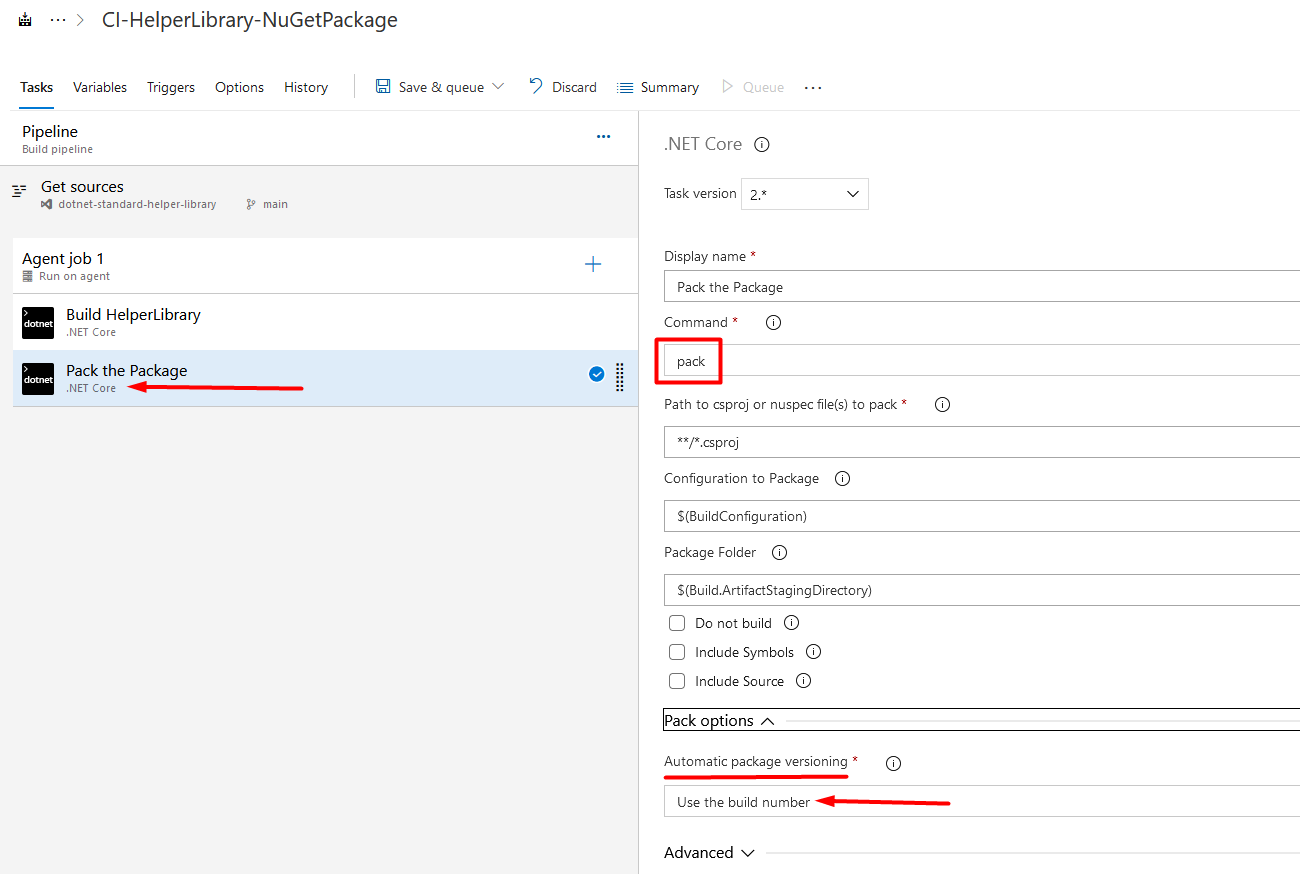Open info icon for Path to csproj

coord(942,404)
